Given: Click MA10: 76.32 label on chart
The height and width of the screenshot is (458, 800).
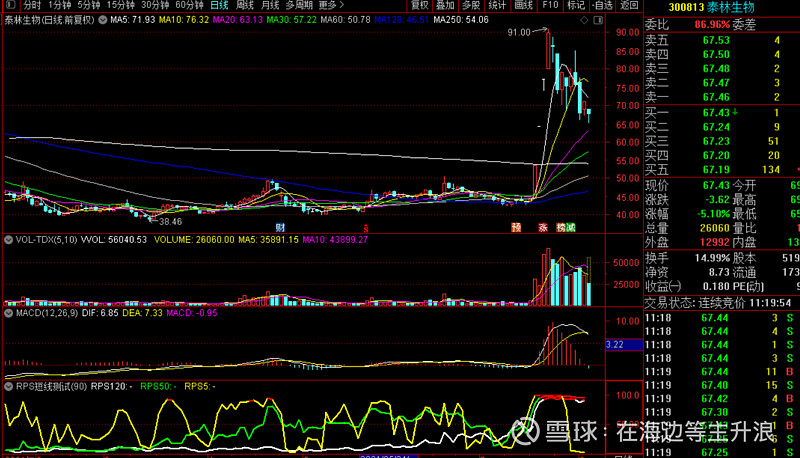Looking at the screenshot, I should (x=184, y=20).
